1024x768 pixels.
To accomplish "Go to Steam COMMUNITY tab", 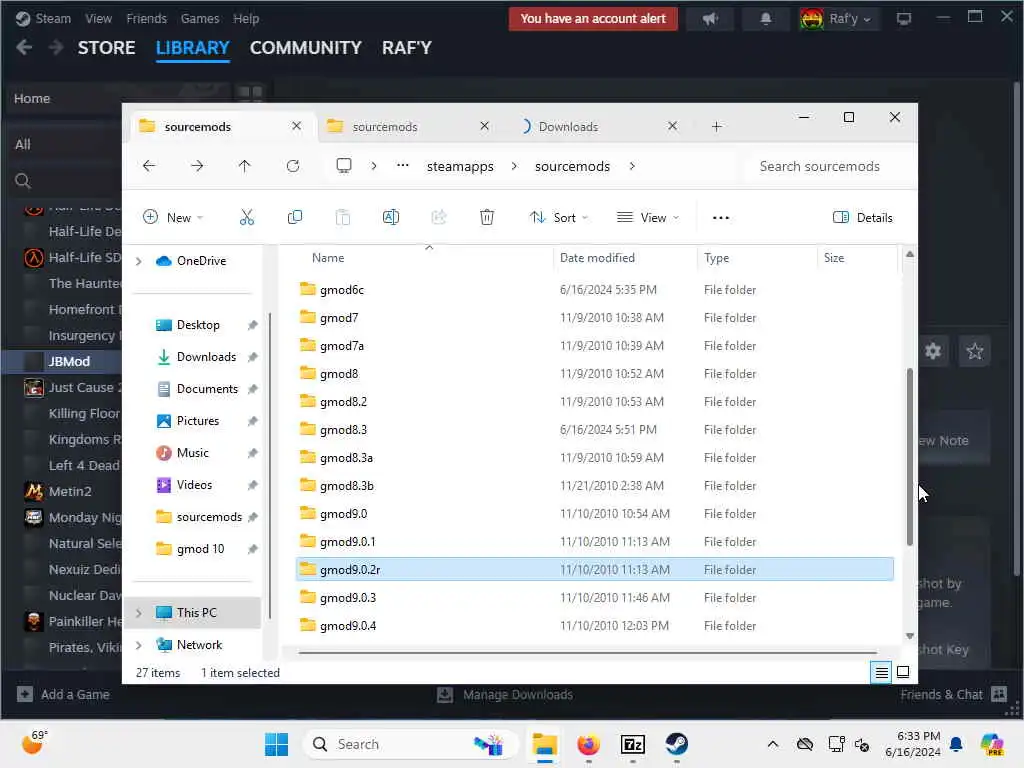I will point(305,48).
